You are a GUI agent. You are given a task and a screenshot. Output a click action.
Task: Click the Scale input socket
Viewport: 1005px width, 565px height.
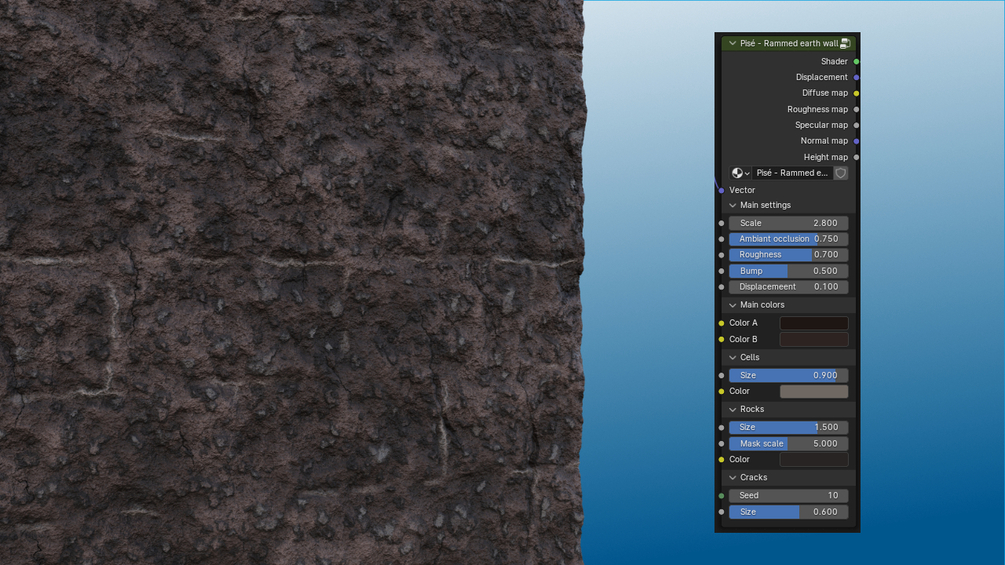pos(721,223)
